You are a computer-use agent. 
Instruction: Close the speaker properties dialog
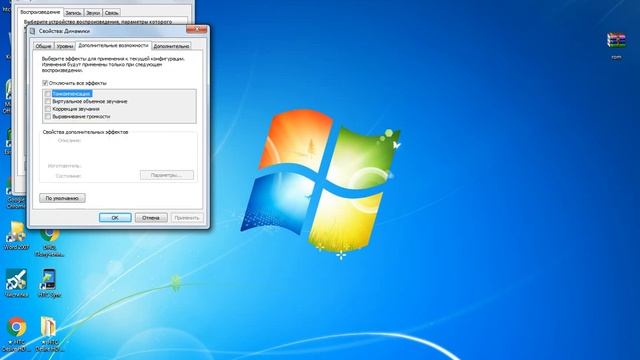coord(197,29)
